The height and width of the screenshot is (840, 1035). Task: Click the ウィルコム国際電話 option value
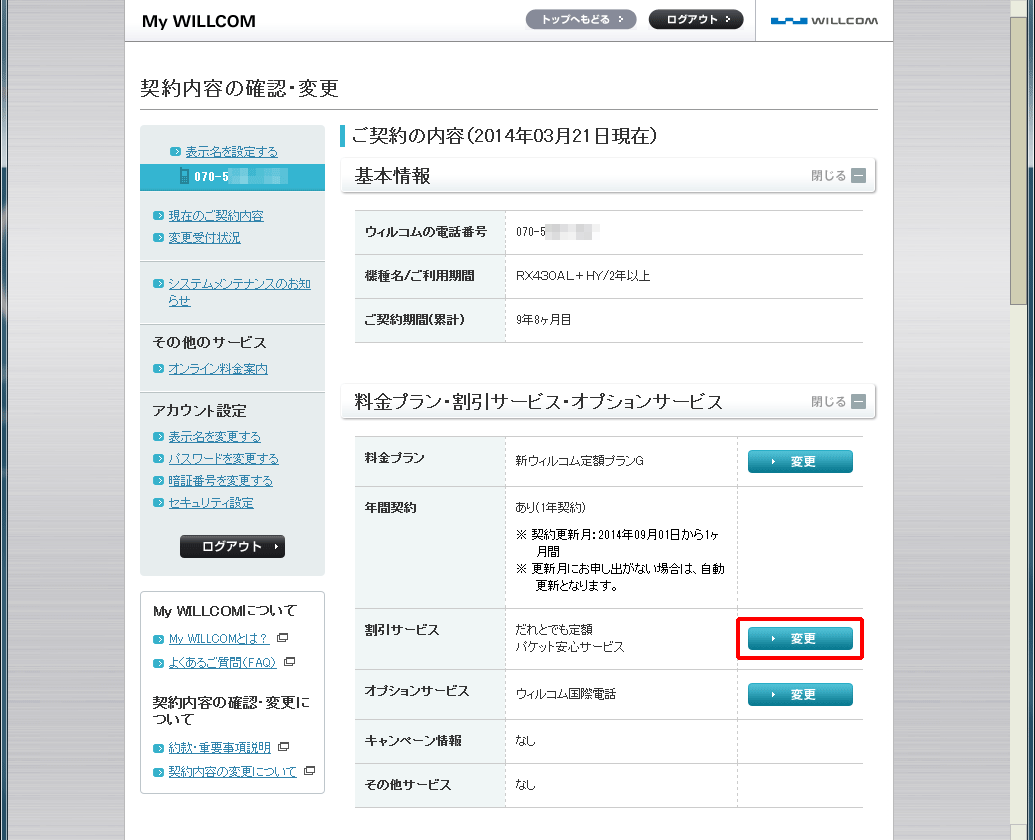tap(566, 694)
